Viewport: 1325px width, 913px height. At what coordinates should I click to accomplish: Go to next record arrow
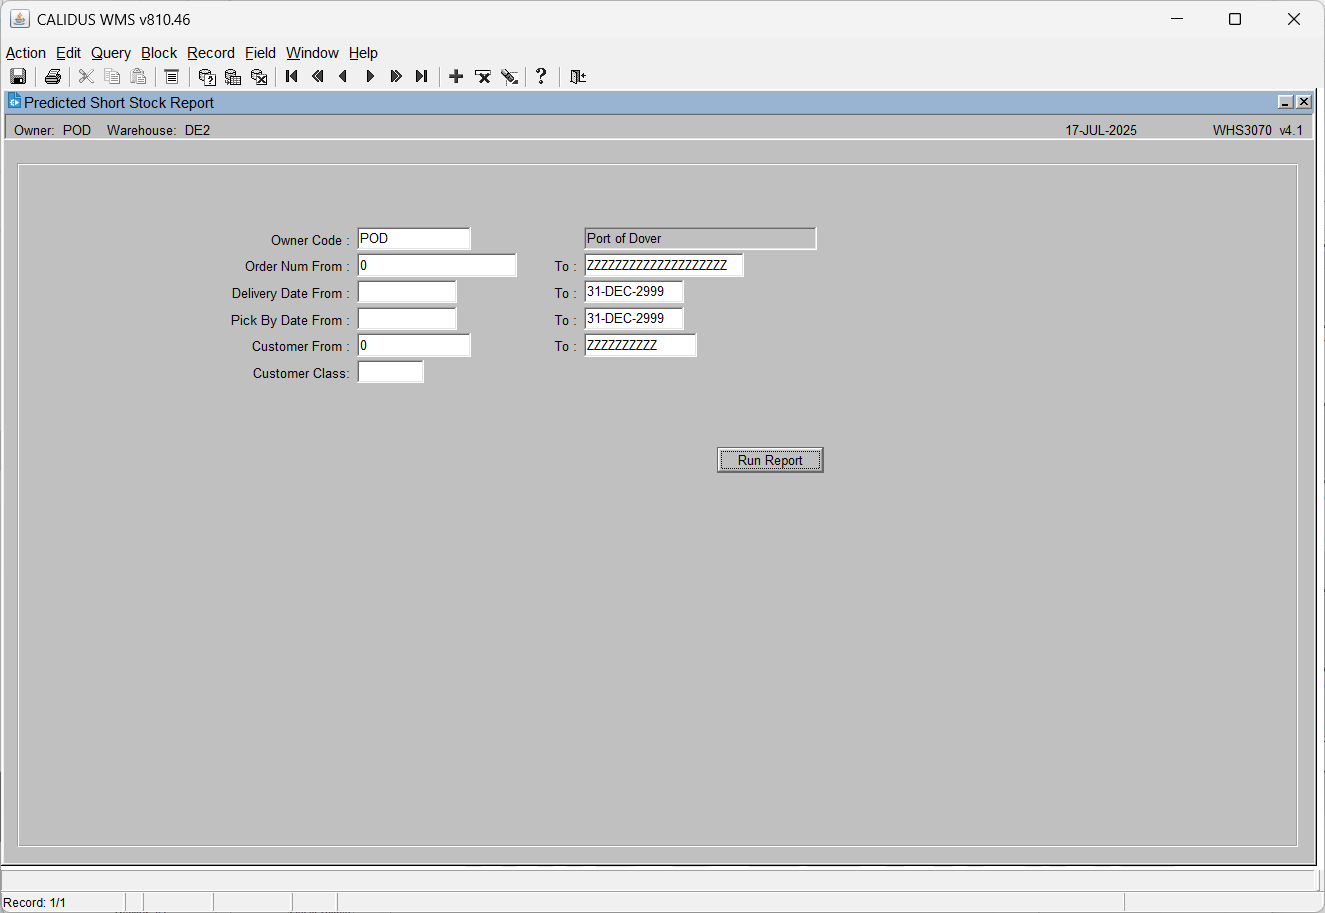[370, 76]
